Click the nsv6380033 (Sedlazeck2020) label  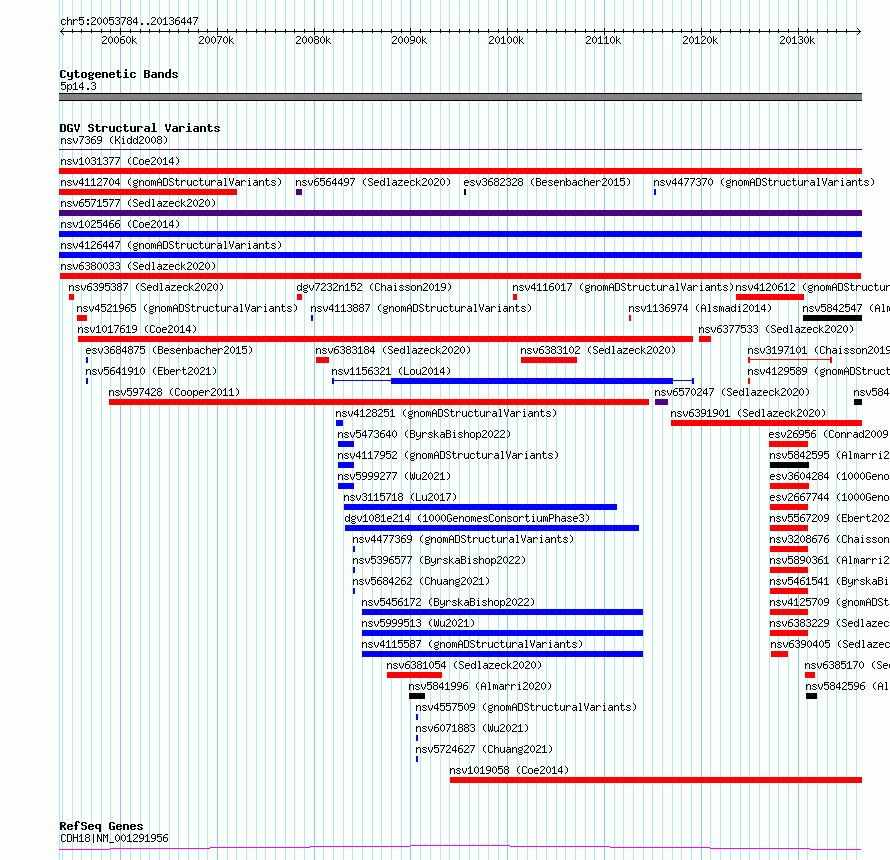point(138,266)
